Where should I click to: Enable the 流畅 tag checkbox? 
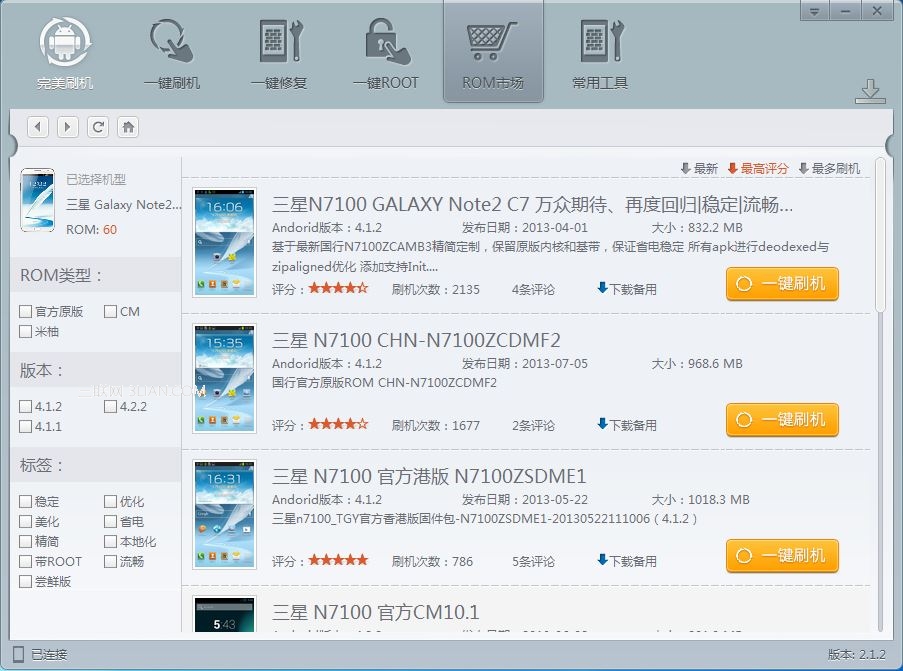[111, 562]
